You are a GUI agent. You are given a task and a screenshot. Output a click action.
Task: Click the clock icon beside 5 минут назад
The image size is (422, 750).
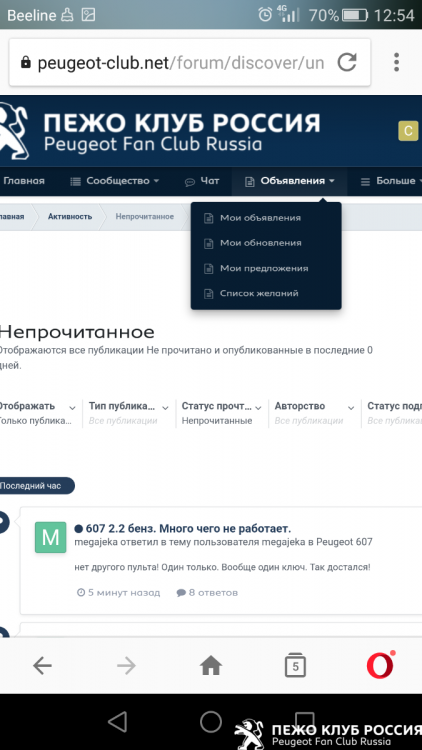(81, 593)
